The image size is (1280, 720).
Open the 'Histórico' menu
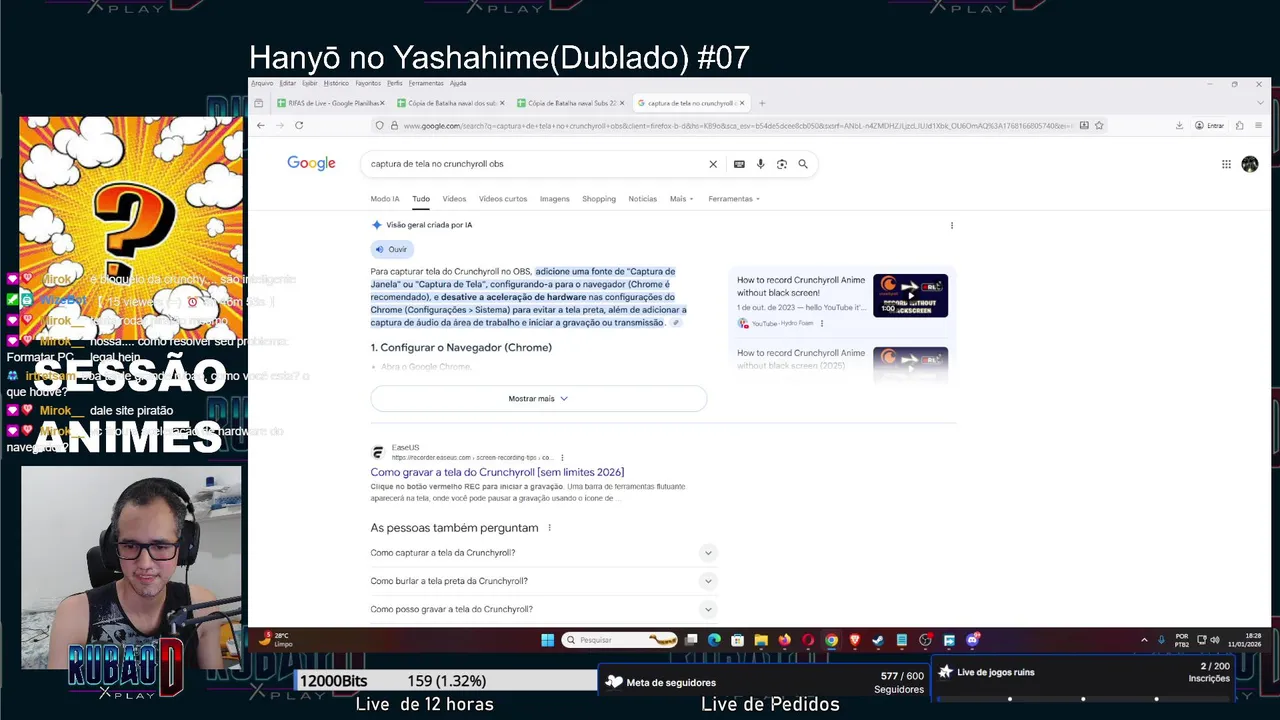click(x=336, y=83)
